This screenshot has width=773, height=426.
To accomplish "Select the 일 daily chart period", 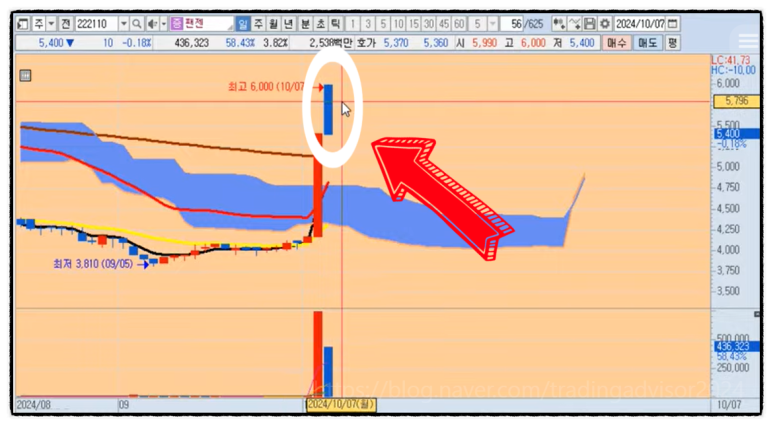I will [243, 24].
